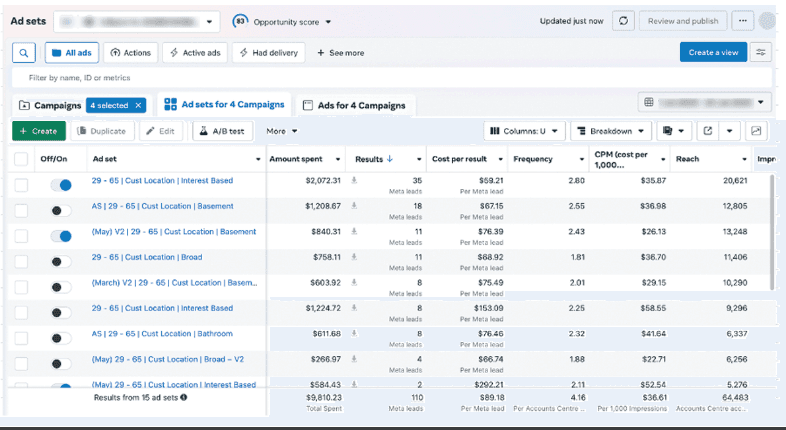Open export options dropdown arrow
The image size is (786, 430).
[729, 131]
